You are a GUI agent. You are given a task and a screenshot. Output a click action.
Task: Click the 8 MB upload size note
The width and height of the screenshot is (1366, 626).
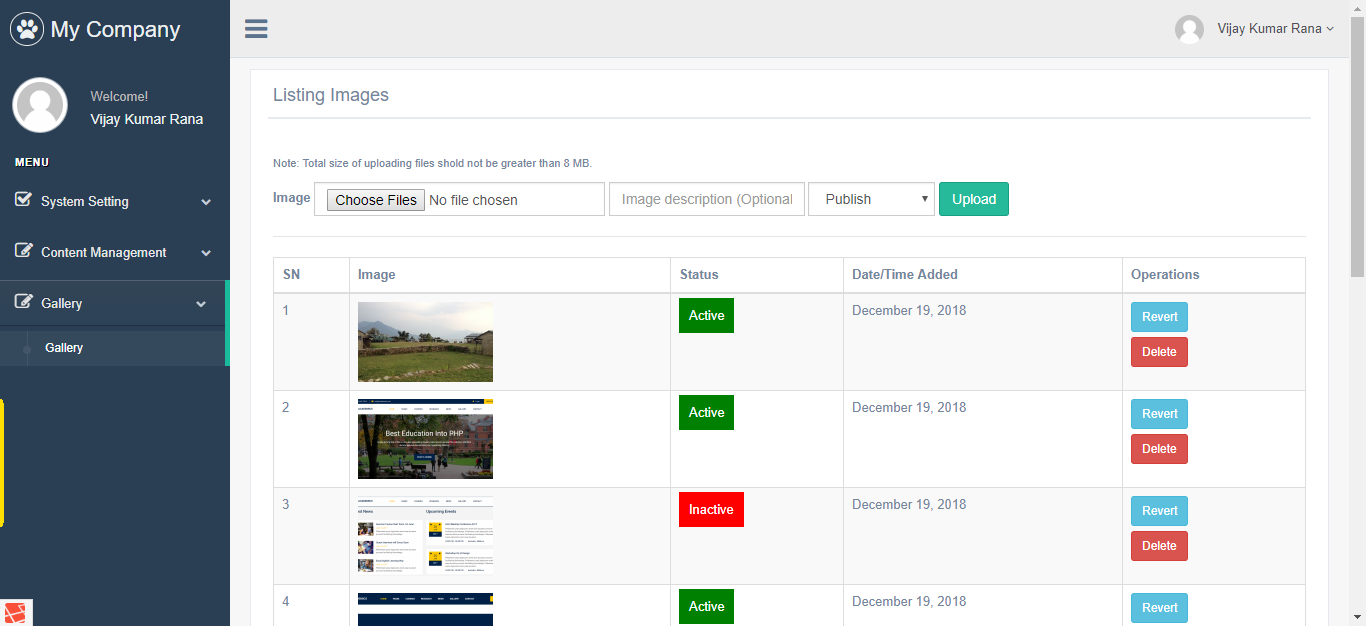pyautogui.click(x=432, y=163)
